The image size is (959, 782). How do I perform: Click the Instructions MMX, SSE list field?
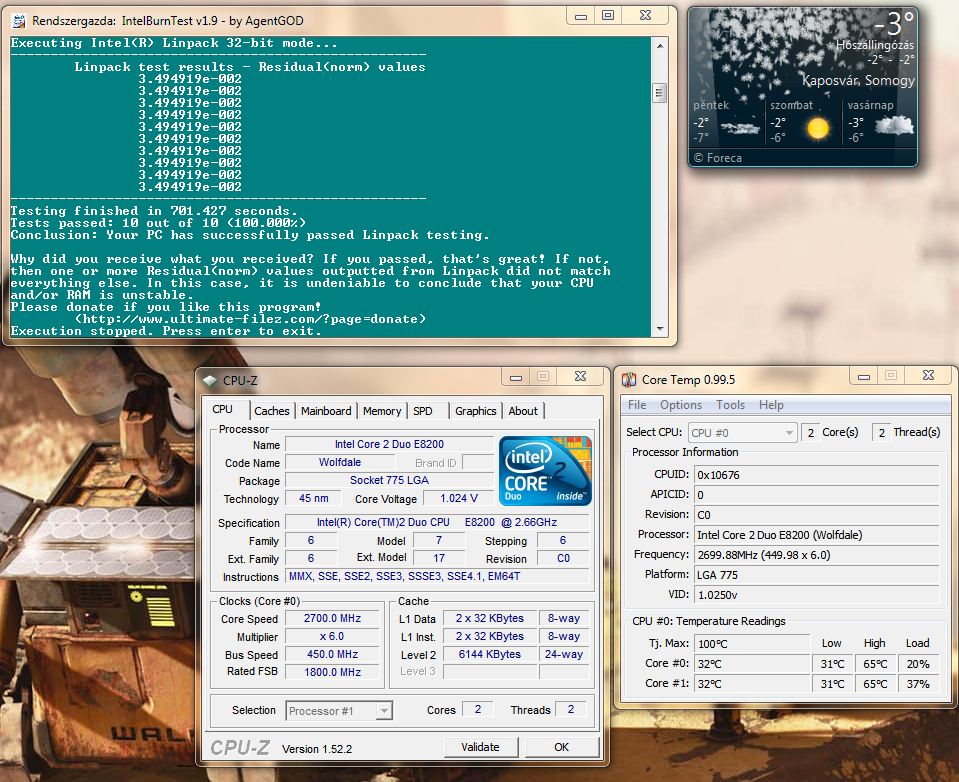[x=437, y=576]
